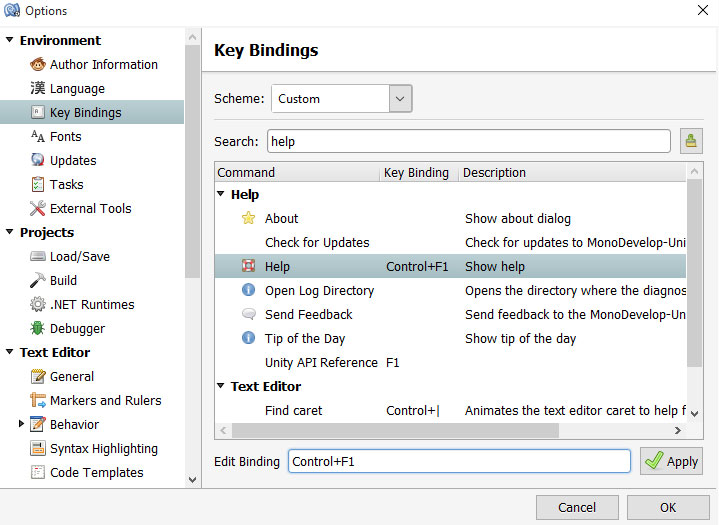Click the Key Bindings sidebar icon
This screenshot has height=525, width=719.
click(38, 112)
